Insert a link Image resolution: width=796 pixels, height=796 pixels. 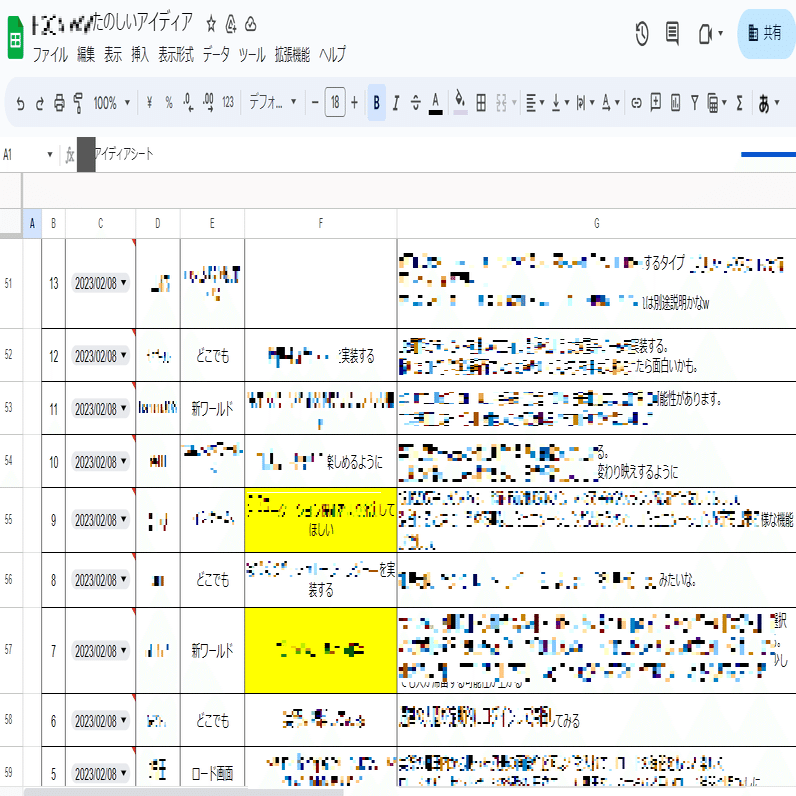coord(636,104)
